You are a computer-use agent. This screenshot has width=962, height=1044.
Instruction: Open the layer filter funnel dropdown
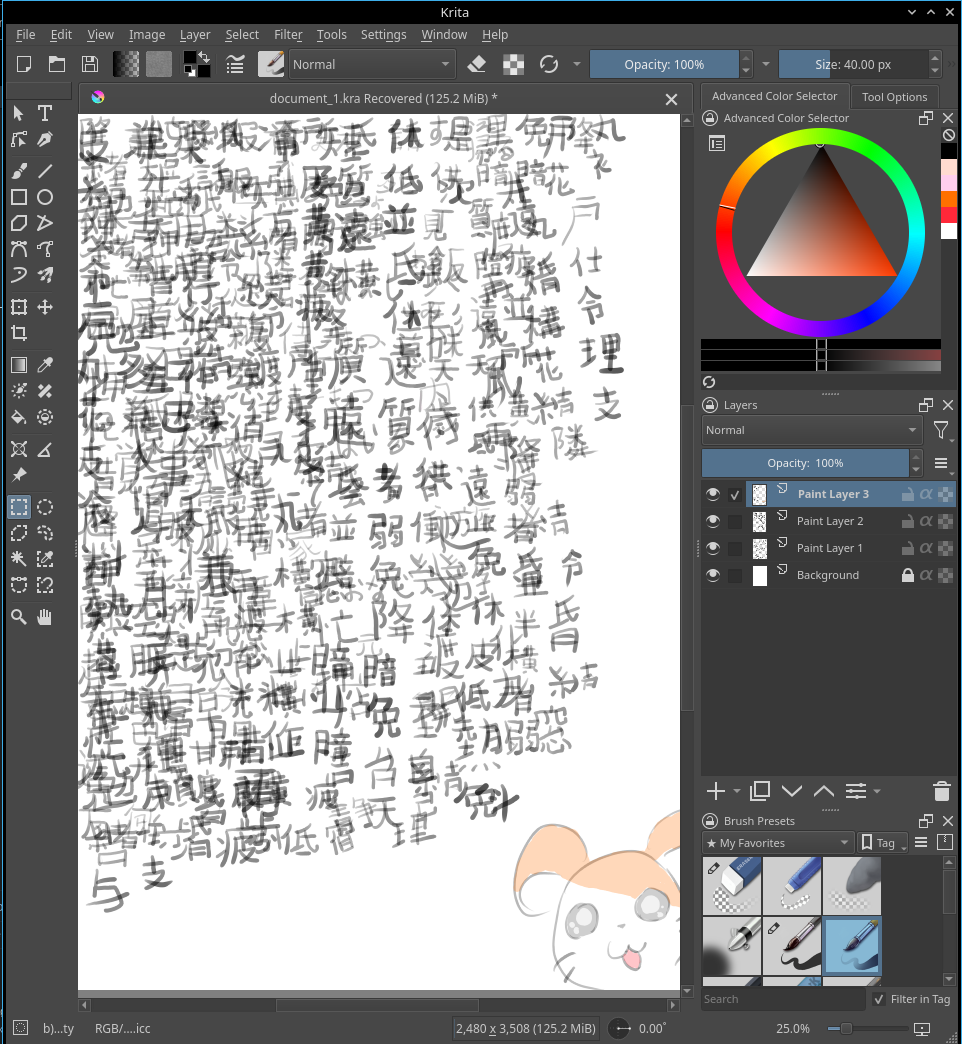(x=942, y=431)
